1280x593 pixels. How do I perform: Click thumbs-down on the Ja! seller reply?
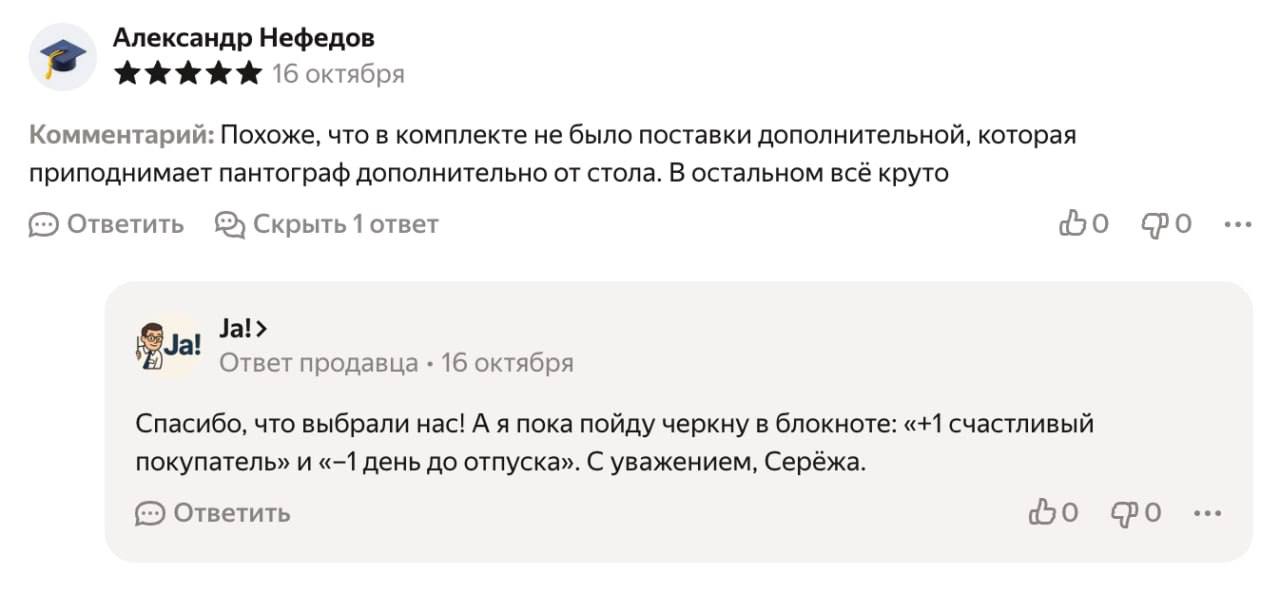1125,513
